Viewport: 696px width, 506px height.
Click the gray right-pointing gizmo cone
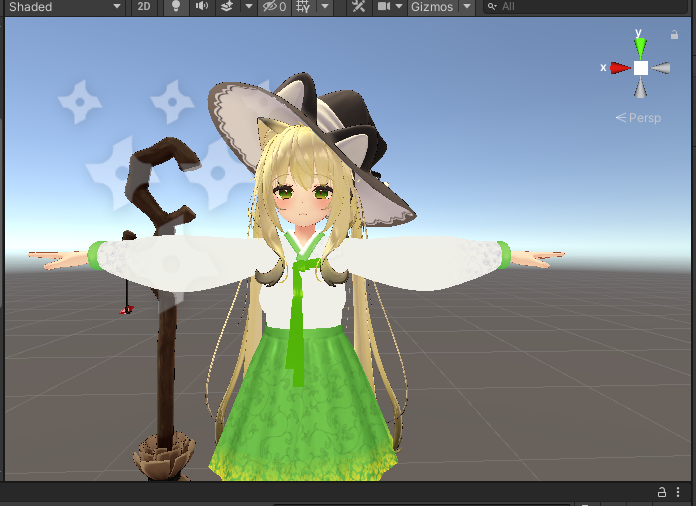point(660,68)
